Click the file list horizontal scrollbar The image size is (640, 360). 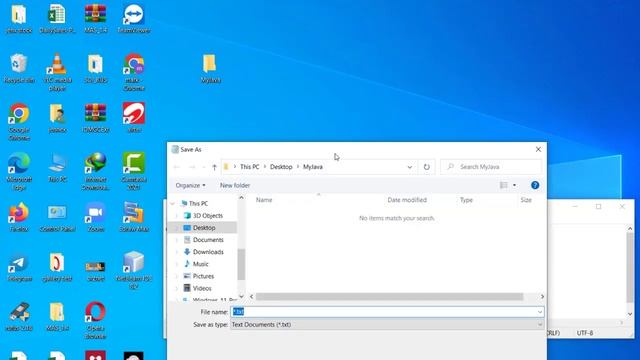(x=389, y=297)
